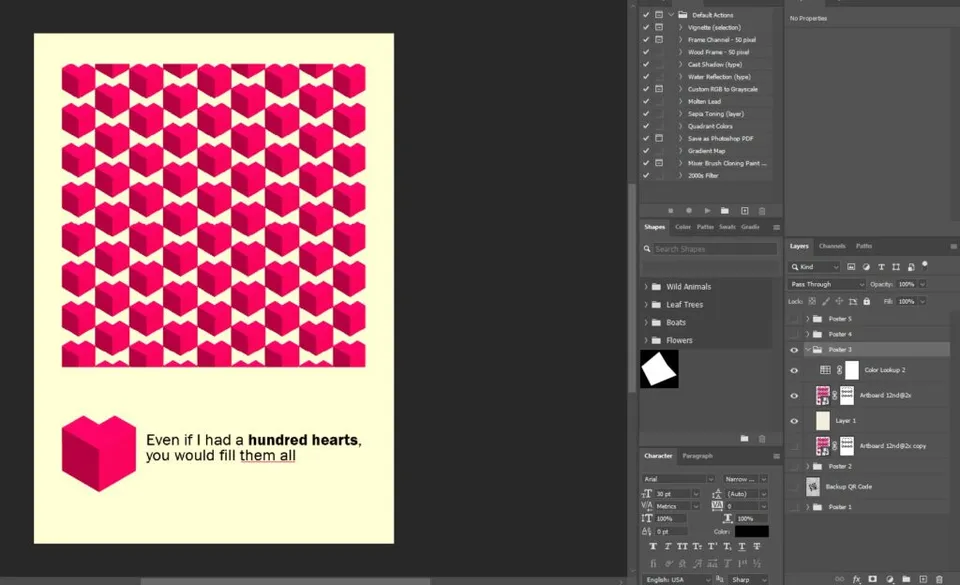Hide the Color Lookup 2 layer
This screenshot has width=960, height=585.
(x=794, y=371)
